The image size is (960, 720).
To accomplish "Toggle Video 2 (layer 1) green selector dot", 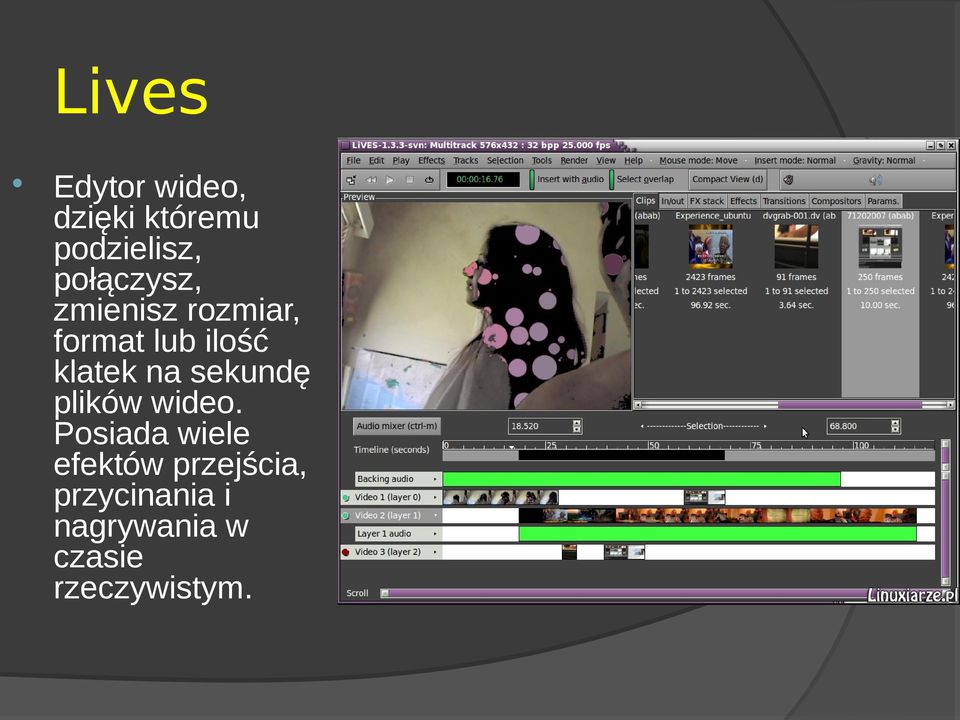I will [346, 516].
